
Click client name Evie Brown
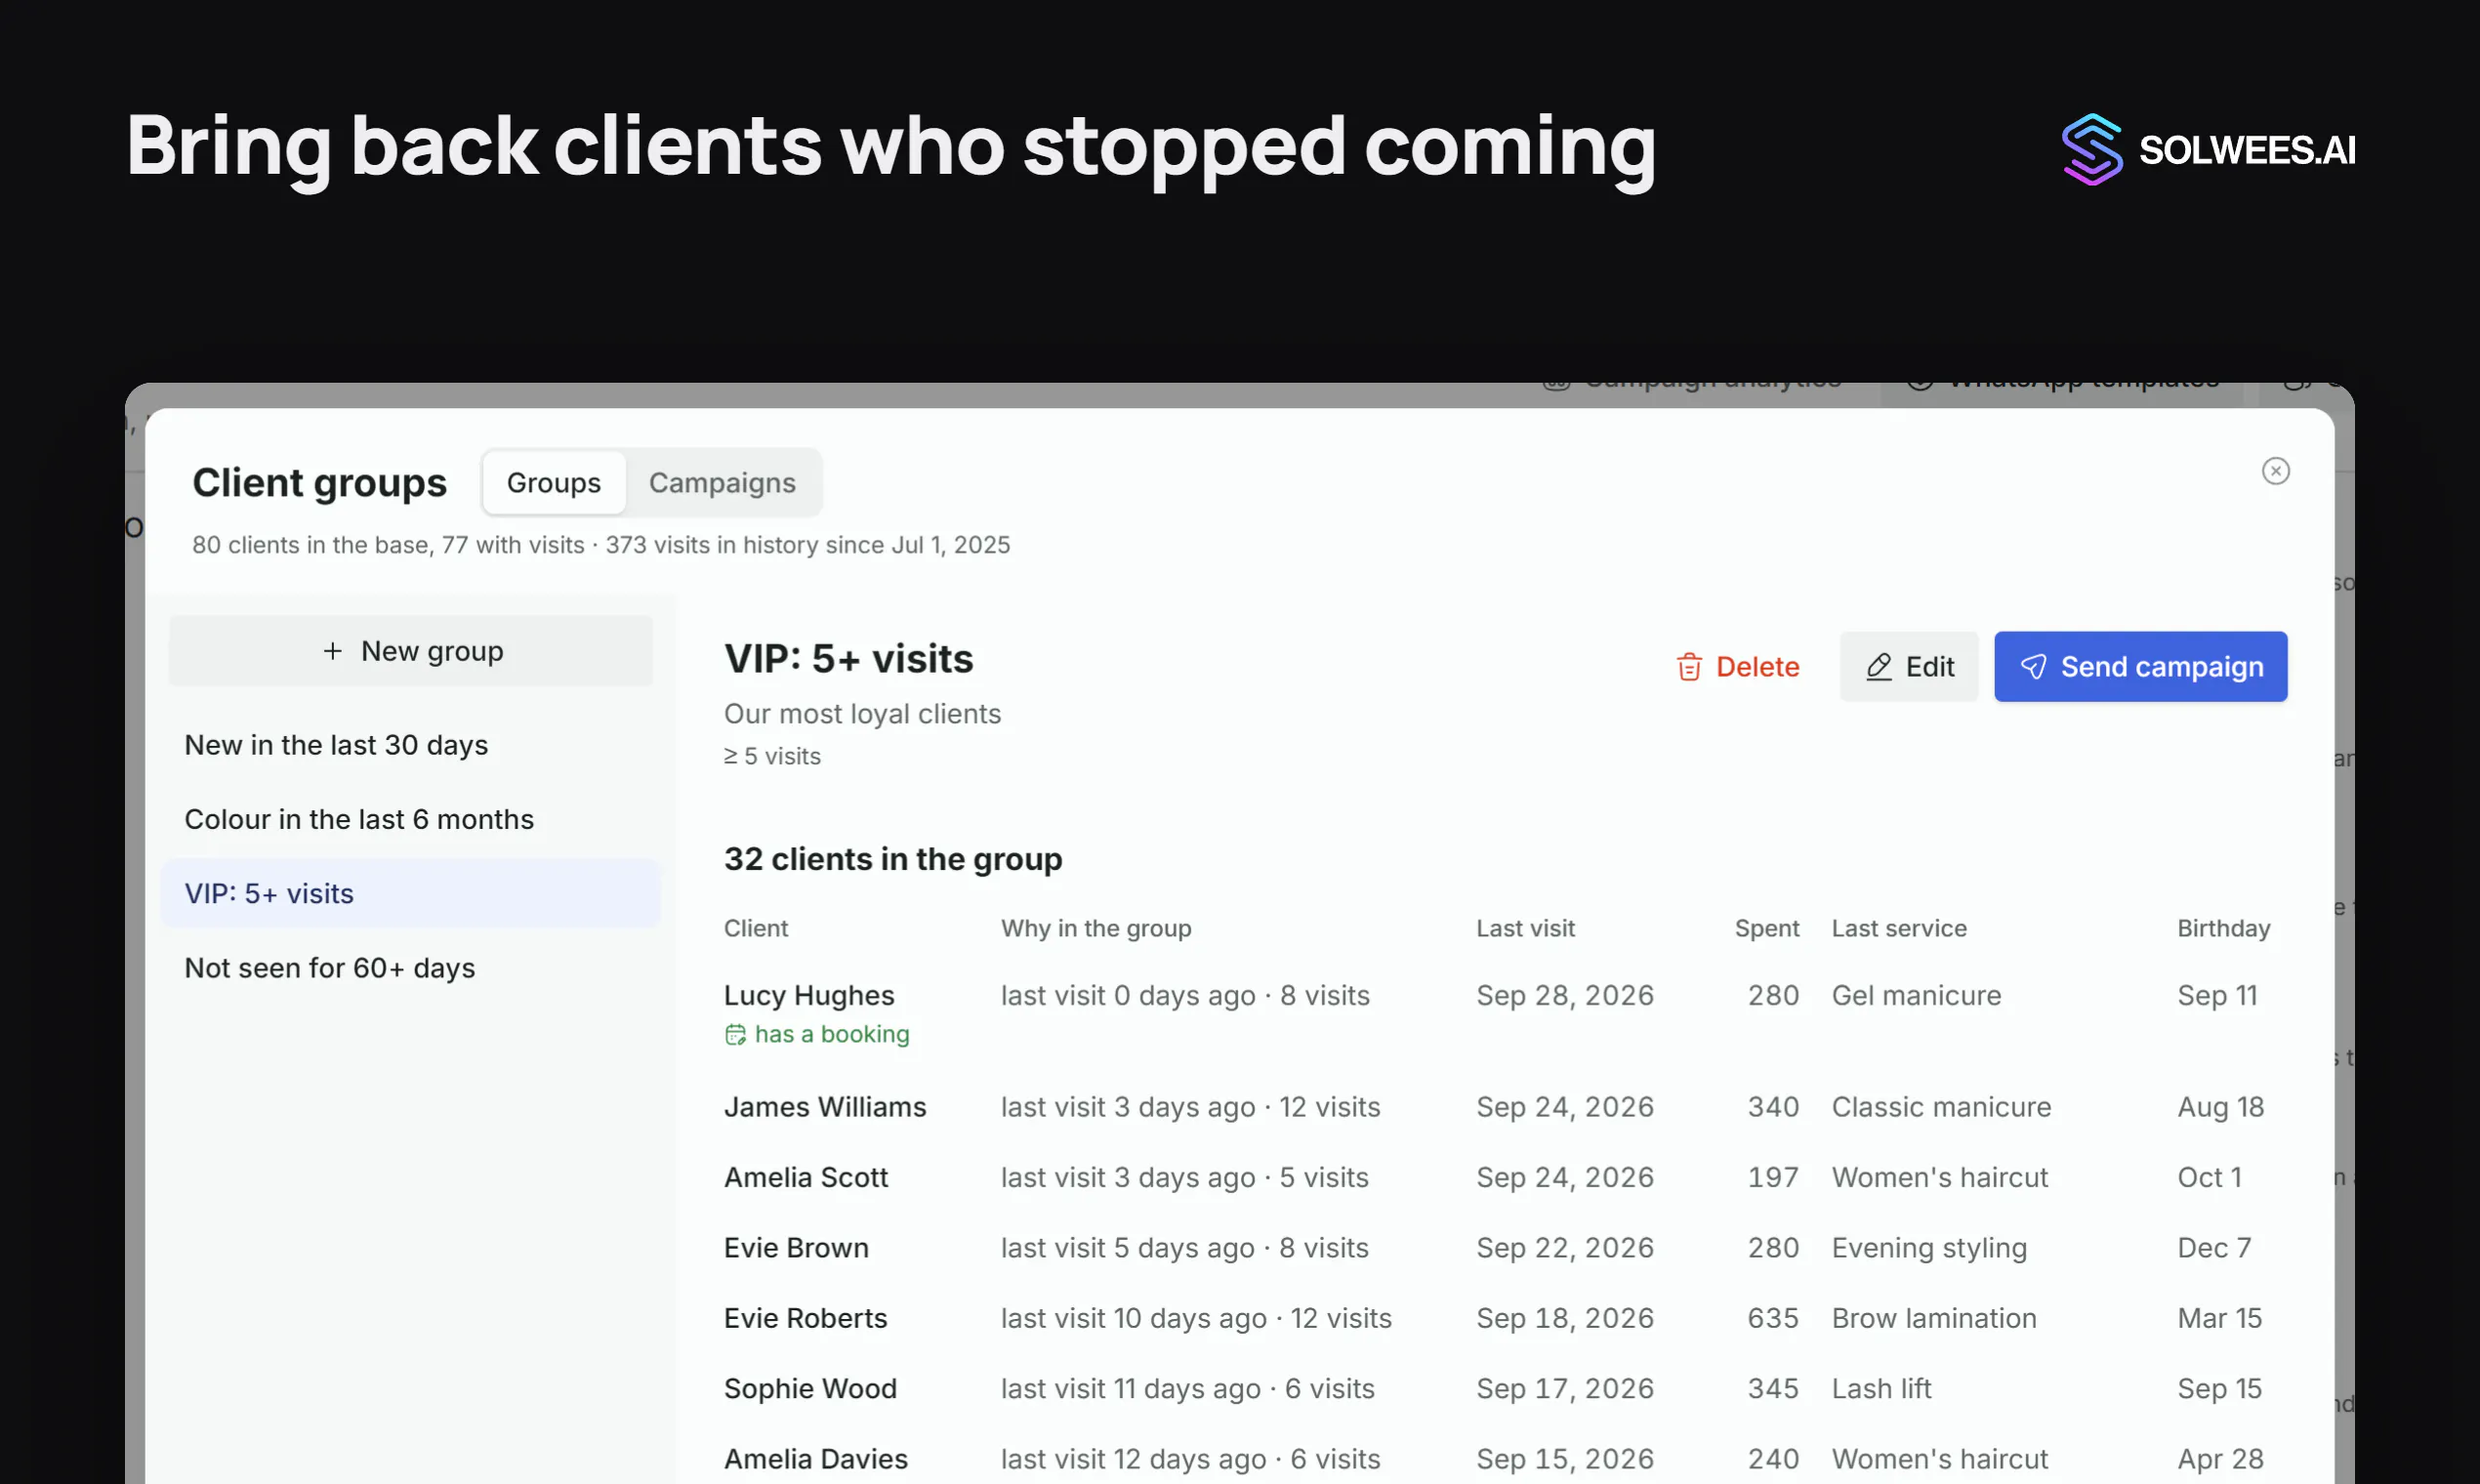coord(796,1249)
